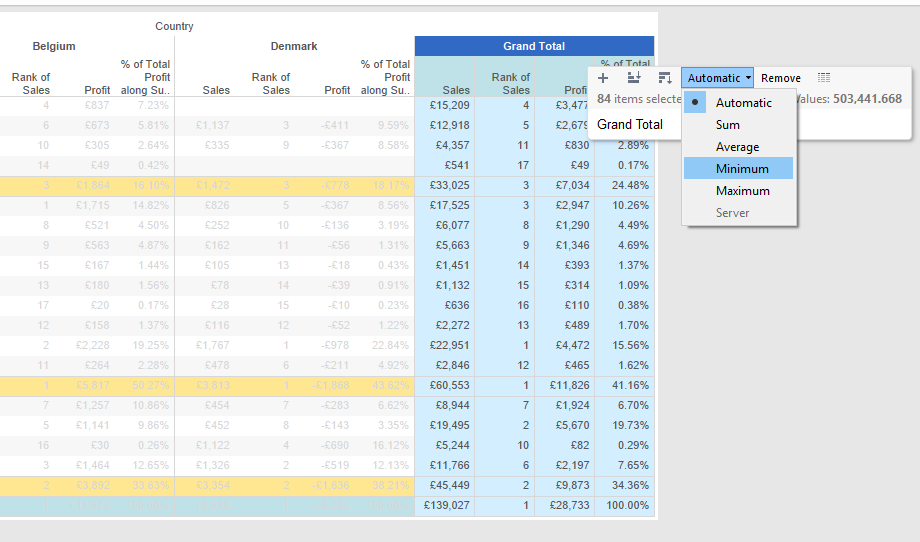Viewport: 920px width, 542px height.
Task: Open the Automatic aggregation dropdown
Action: pos(718,78)
